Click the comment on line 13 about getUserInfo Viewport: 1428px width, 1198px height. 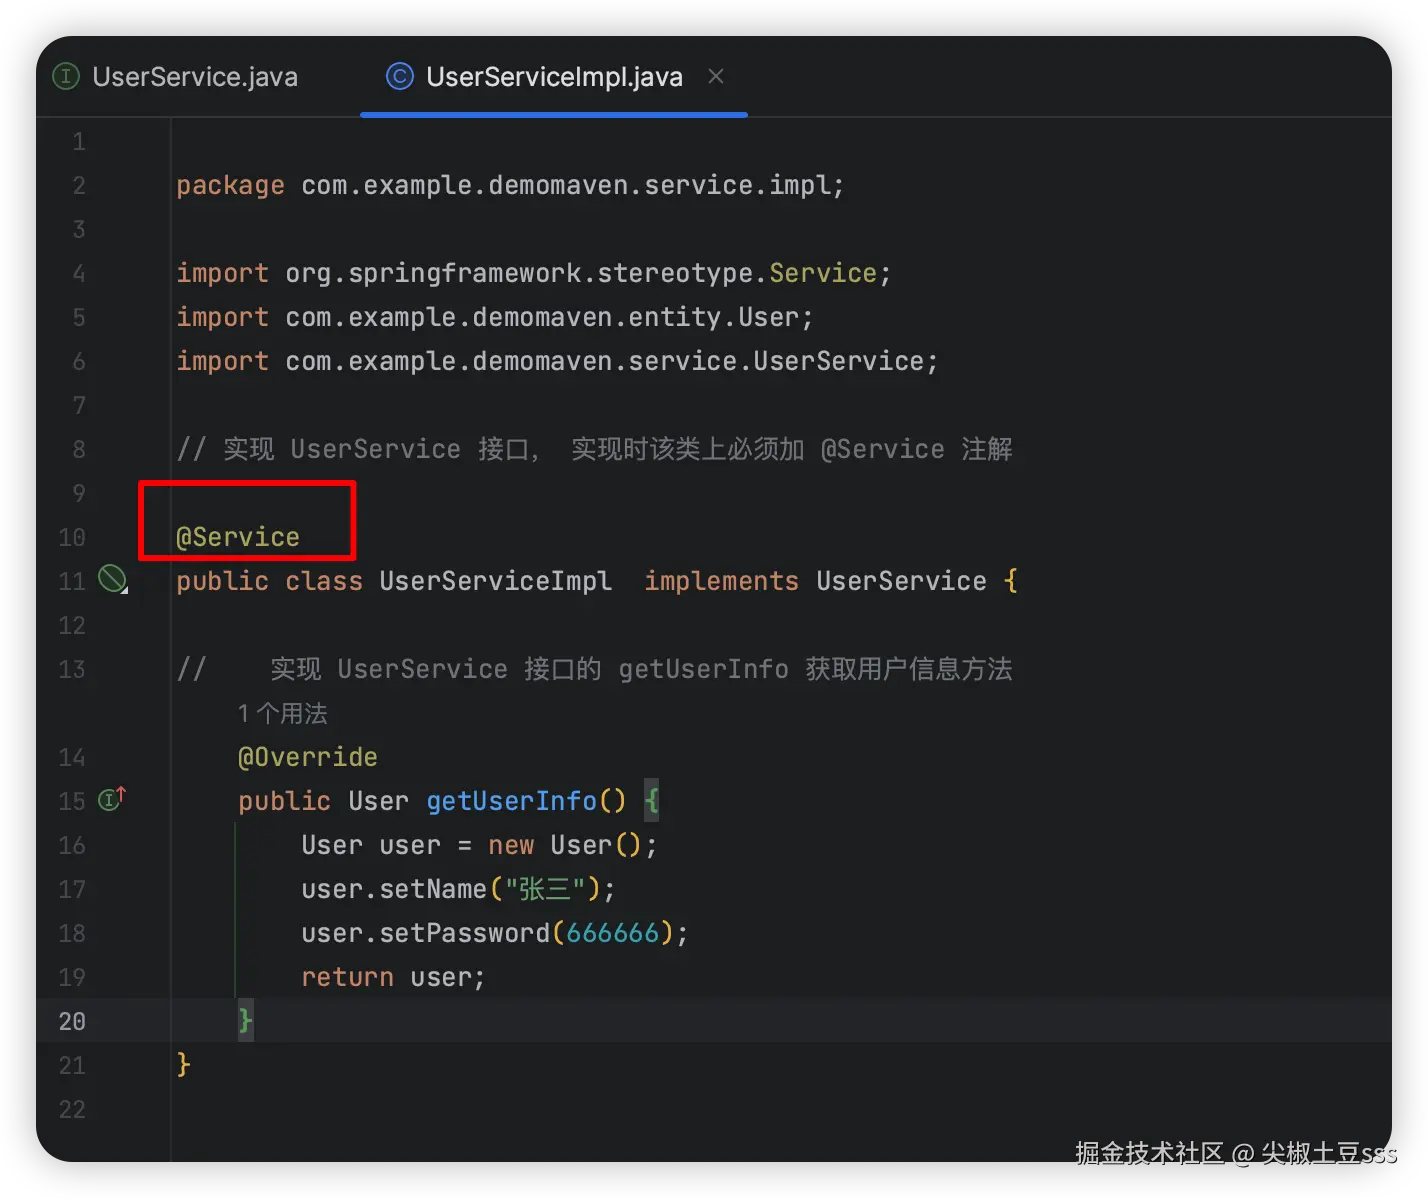[x=595, y=669]
